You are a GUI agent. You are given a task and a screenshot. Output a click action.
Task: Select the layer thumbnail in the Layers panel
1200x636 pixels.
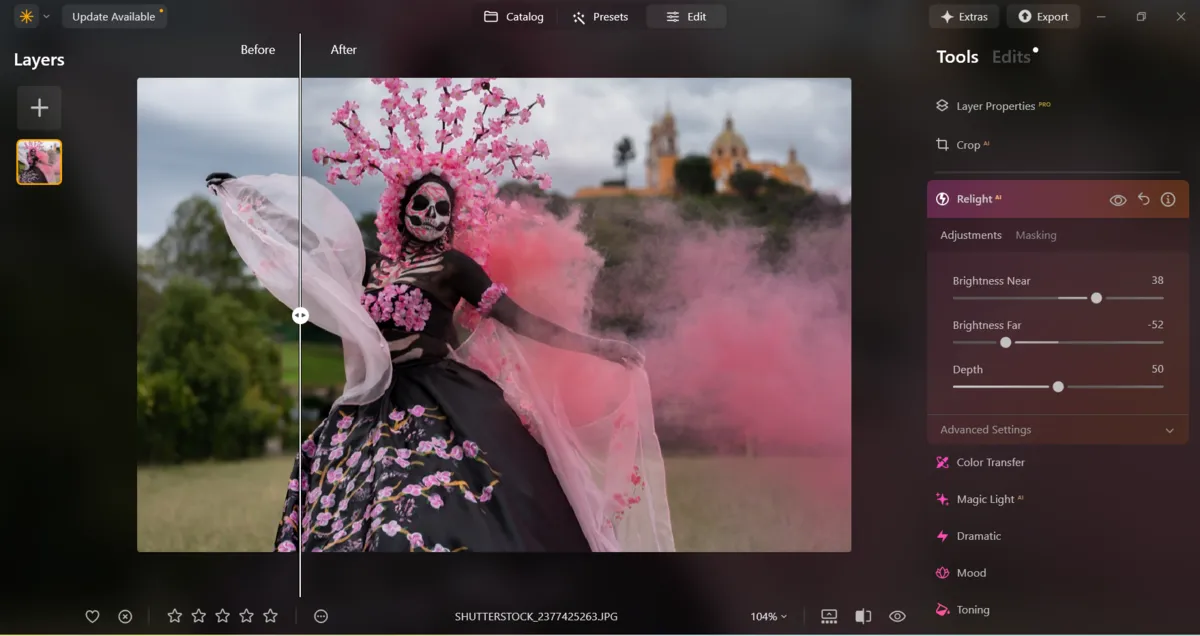point(39,161)
